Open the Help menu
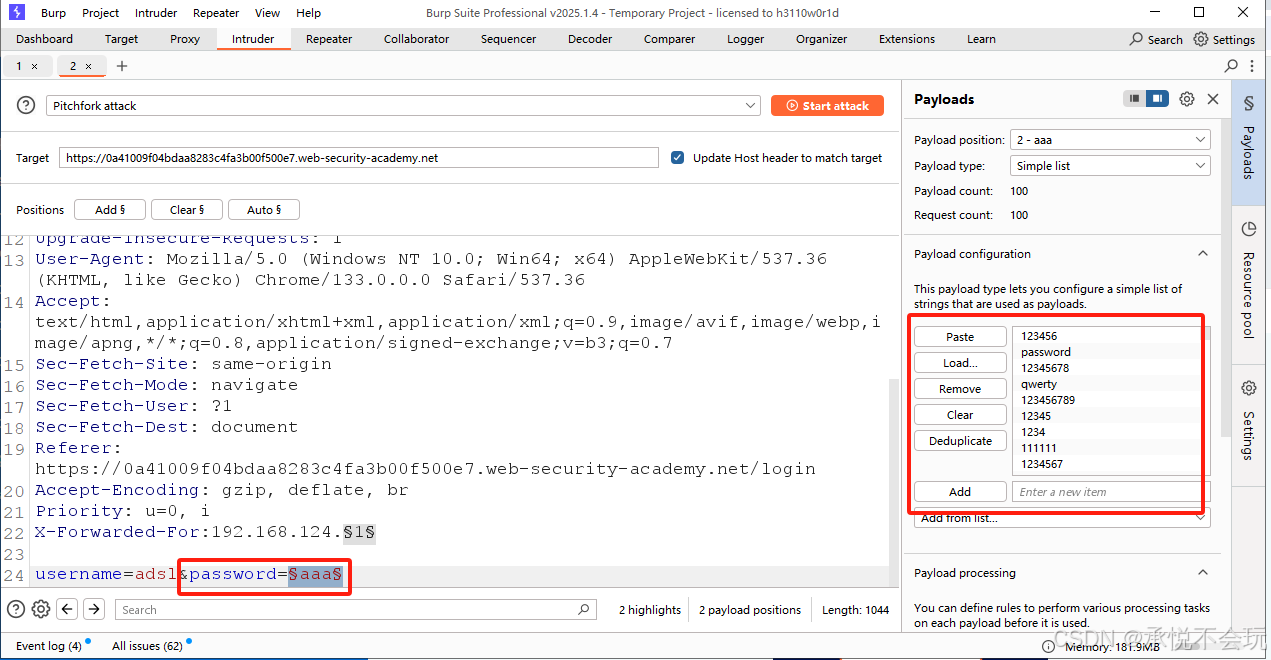 pyautogui.click(x=309, y=13)
